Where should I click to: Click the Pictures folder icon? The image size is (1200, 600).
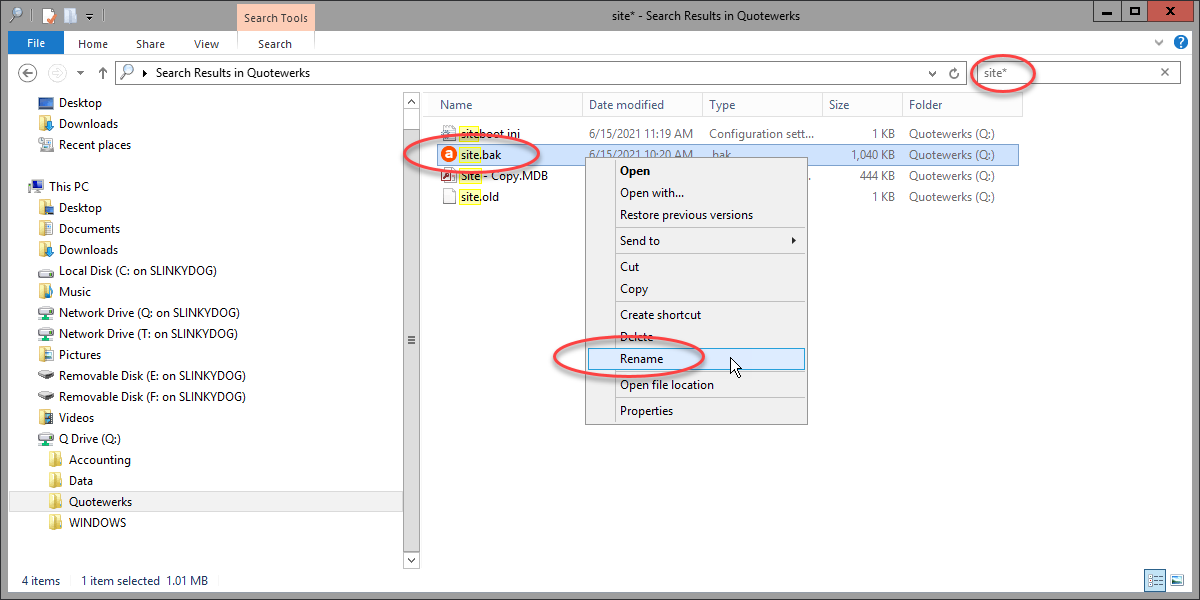tap(46, 355)
